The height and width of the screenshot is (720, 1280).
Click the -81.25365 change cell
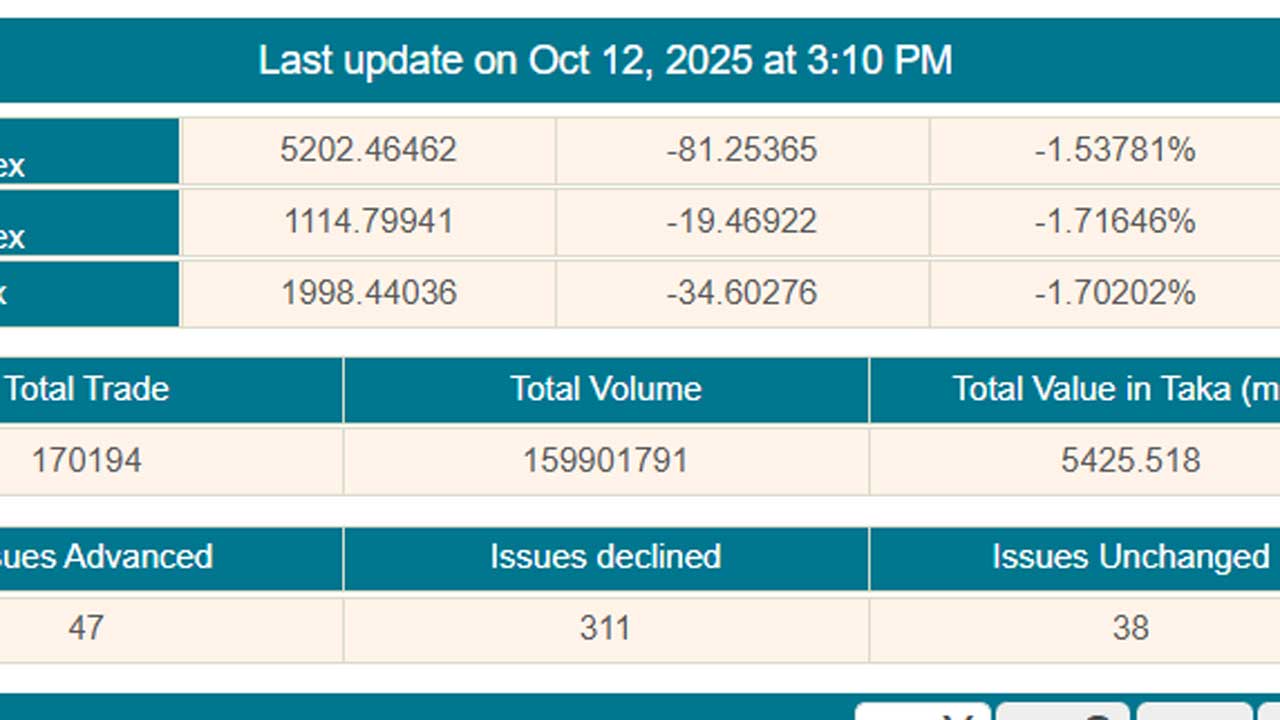click(x=742, y=150)
